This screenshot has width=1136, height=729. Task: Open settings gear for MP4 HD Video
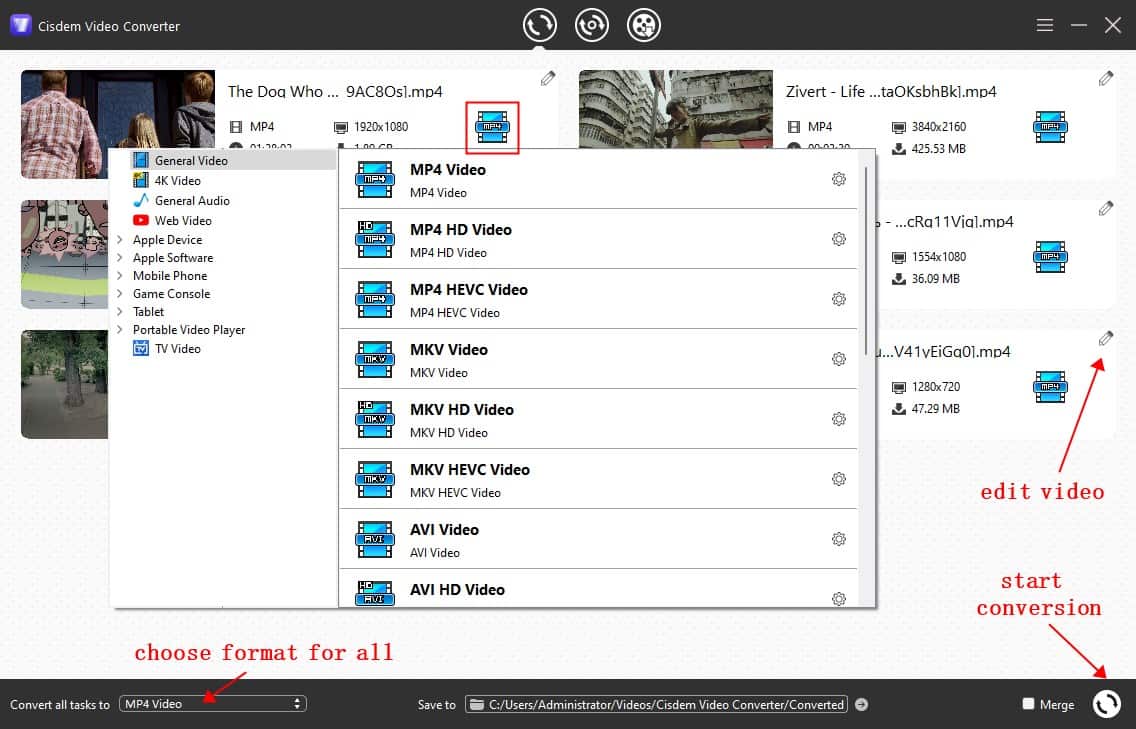click(x=839, y=239)
